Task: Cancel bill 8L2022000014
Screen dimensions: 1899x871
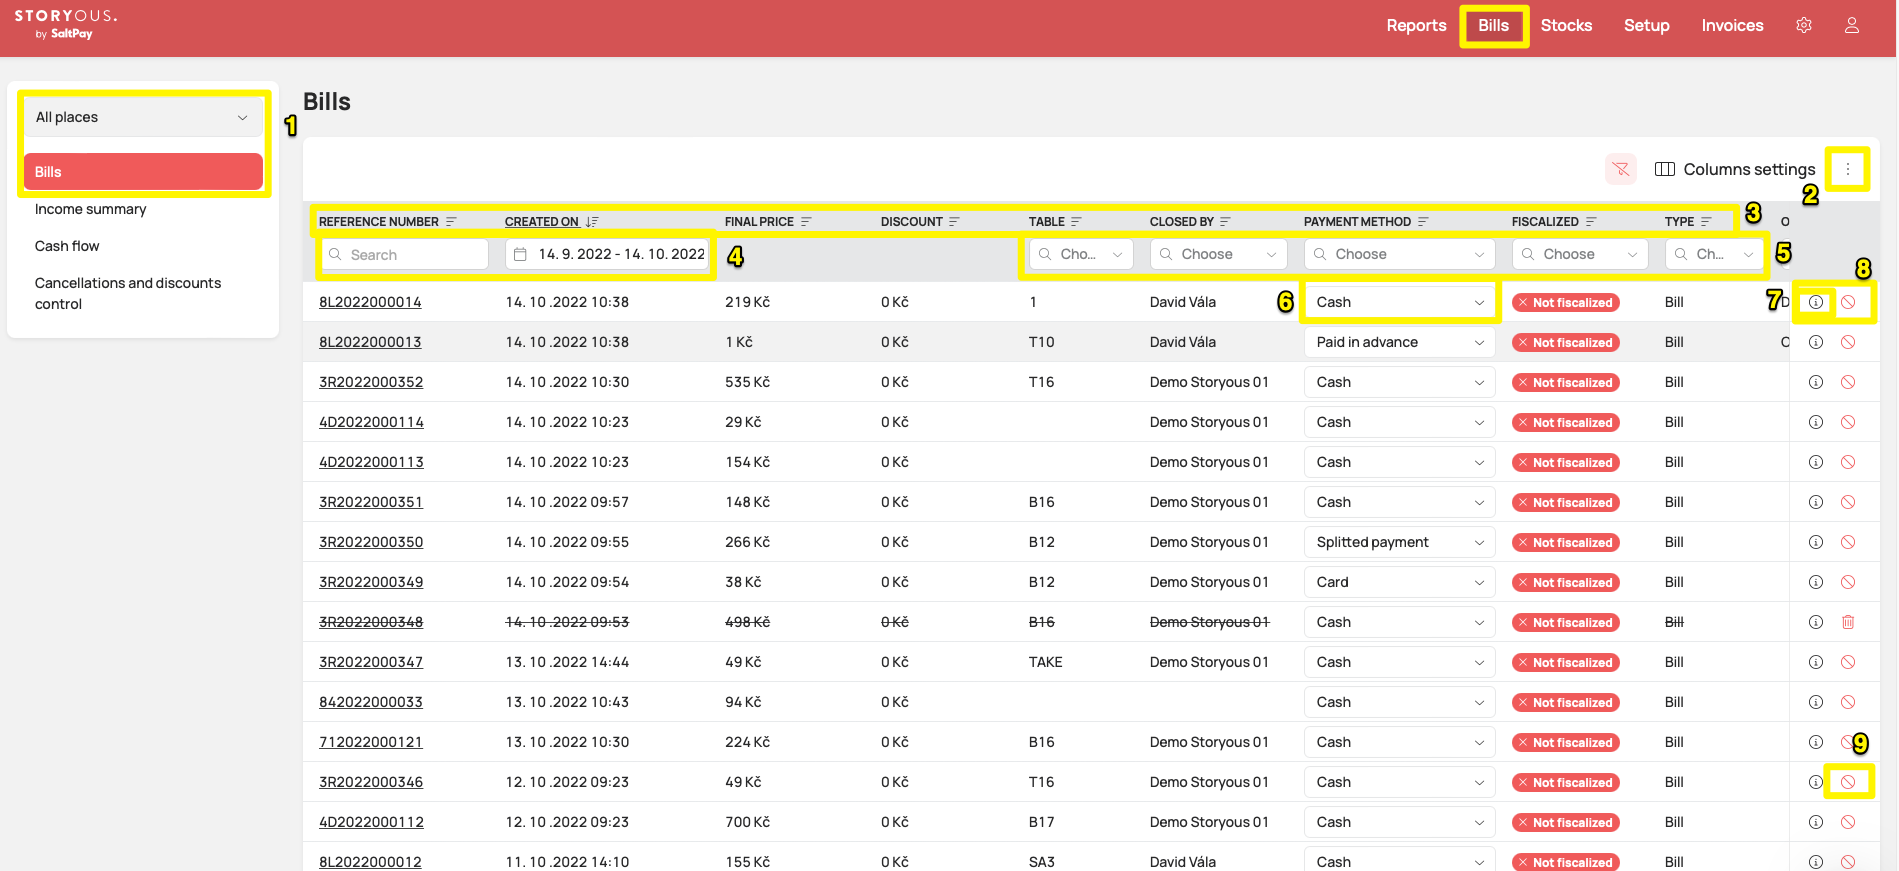Action: coord(1848,302)
